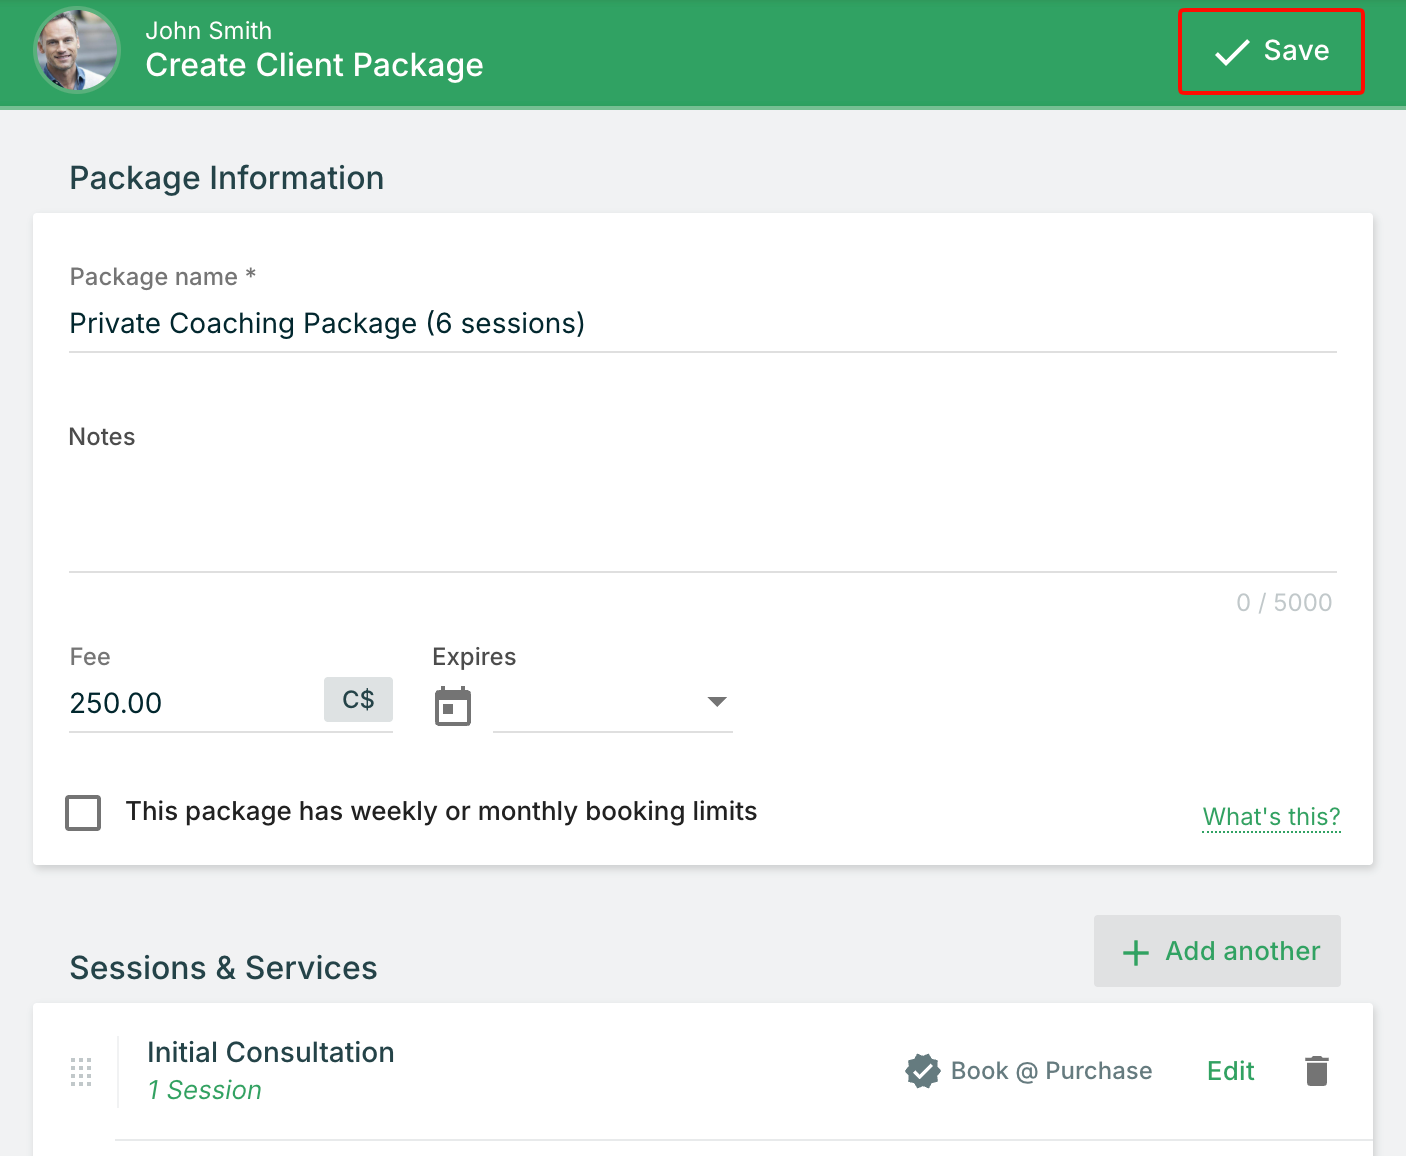Screen dimensions: 1406x1156
Task: Grab the Initial Consultation drag handle
Action: click(x=82, y=1072)
